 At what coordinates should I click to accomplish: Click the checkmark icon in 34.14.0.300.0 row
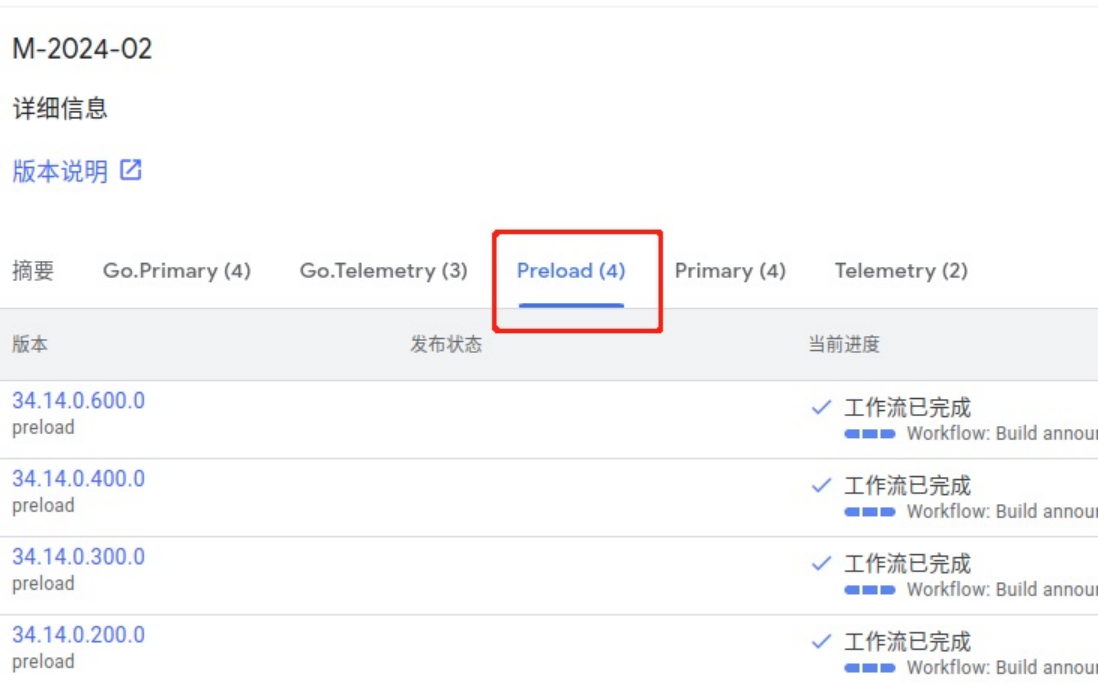[x=821, y=563]
